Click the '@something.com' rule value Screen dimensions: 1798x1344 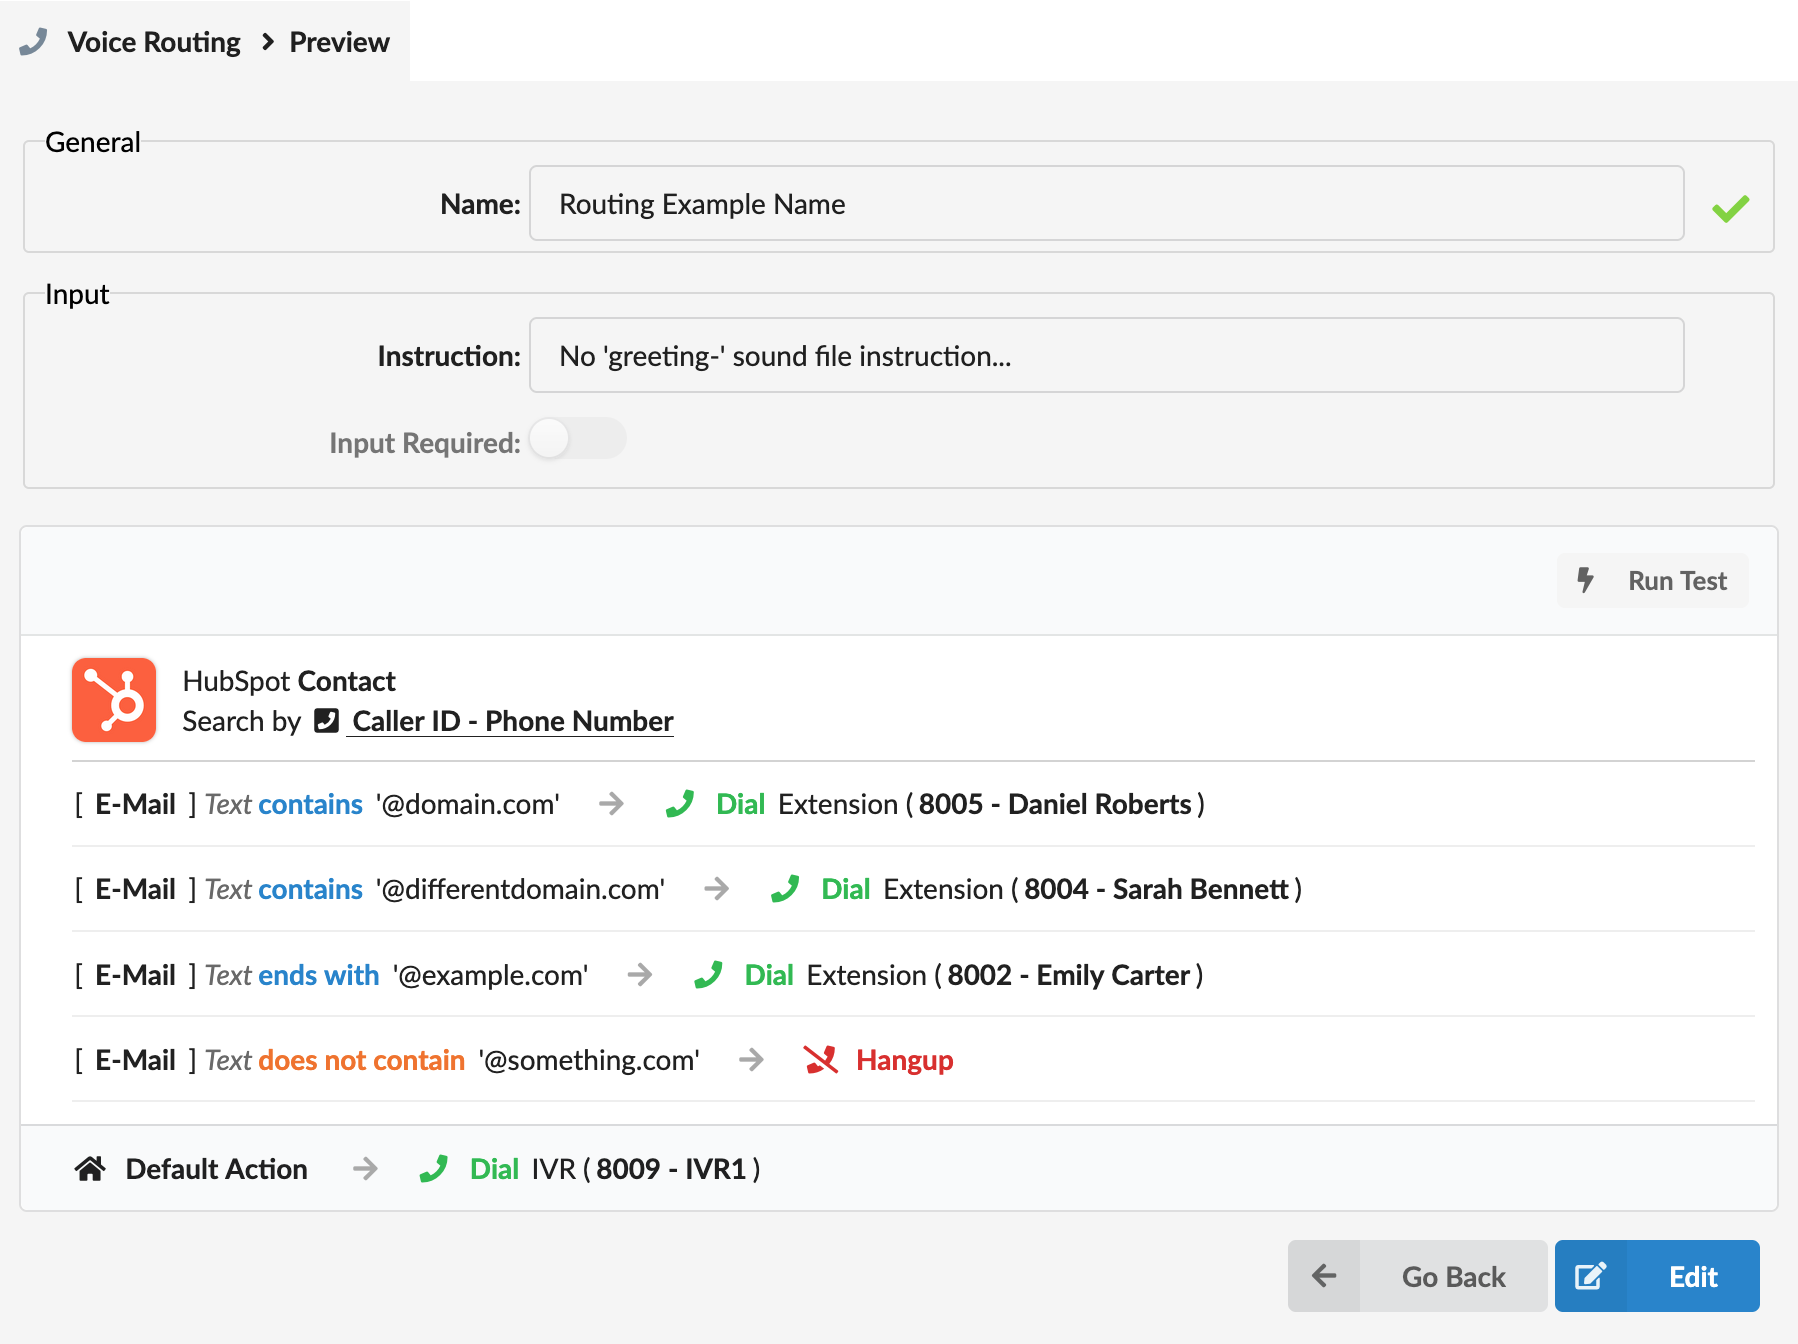[x=589, y=1060]
